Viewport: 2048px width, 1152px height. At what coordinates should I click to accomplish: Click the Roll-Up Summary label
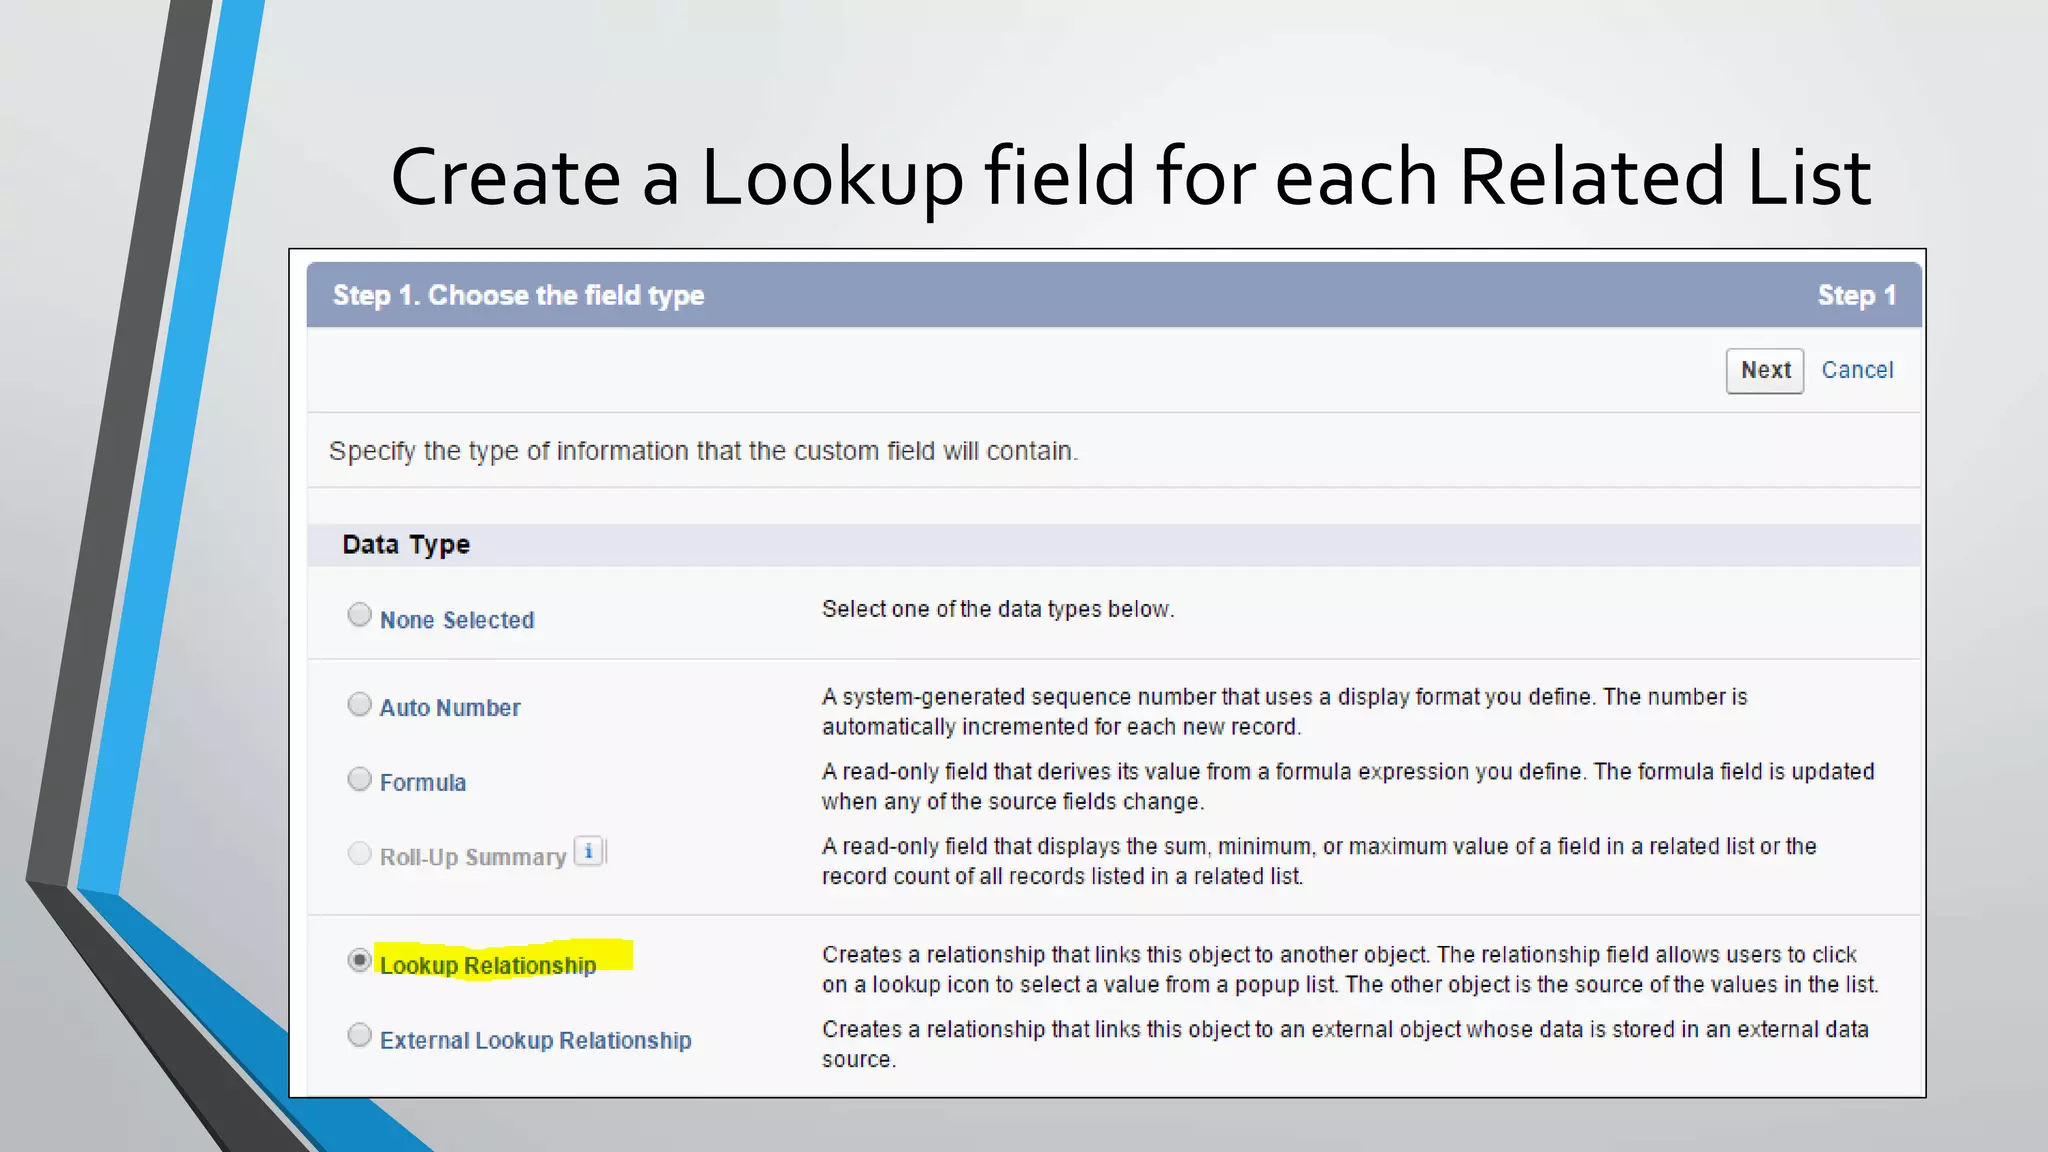473,857
